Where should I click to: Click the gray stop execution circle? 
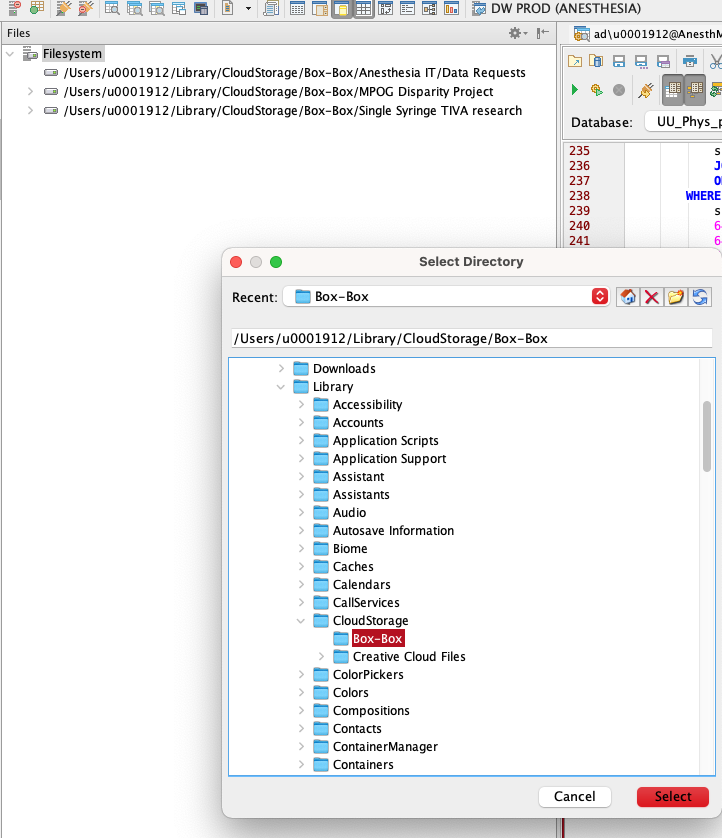619,90
